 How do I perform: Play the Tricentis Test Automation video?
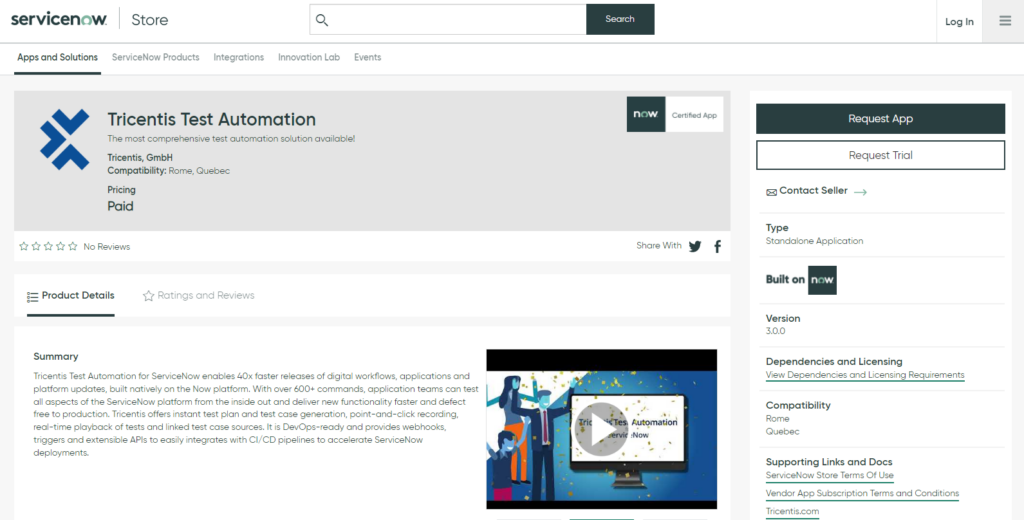[x=601, y=429]
